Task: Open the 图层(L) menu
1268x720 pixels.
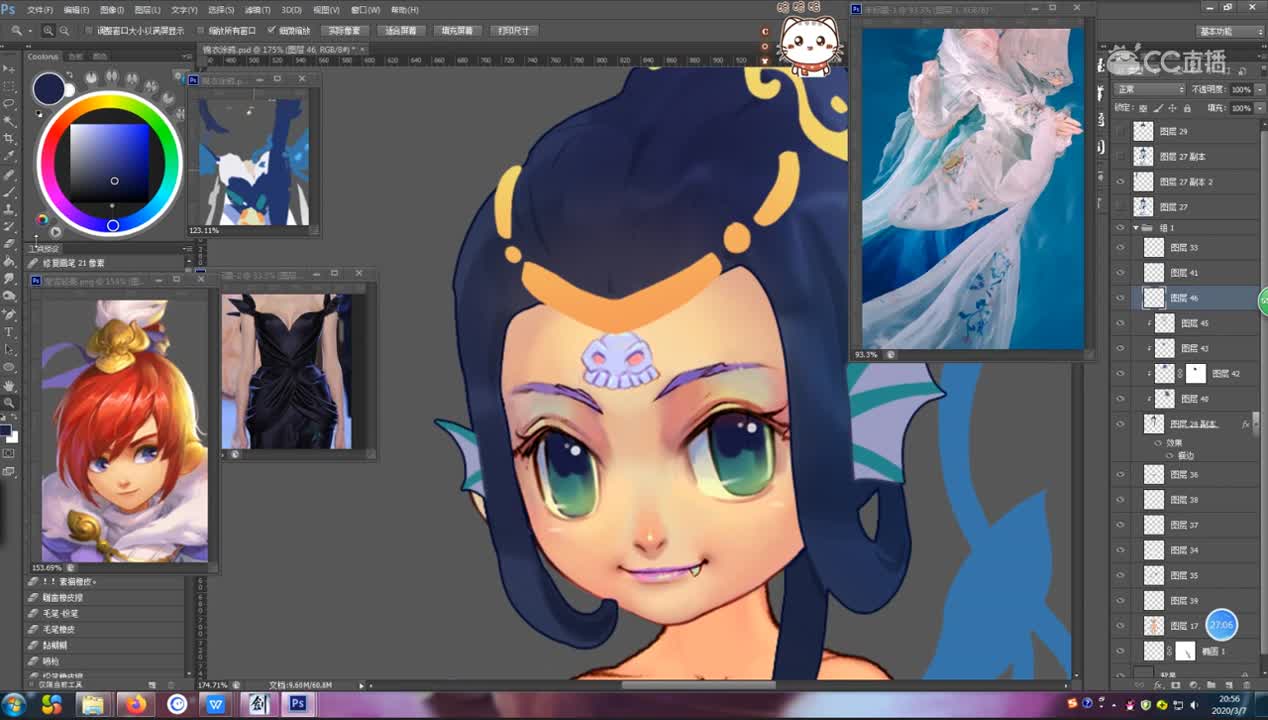Action: pos(145,10)
